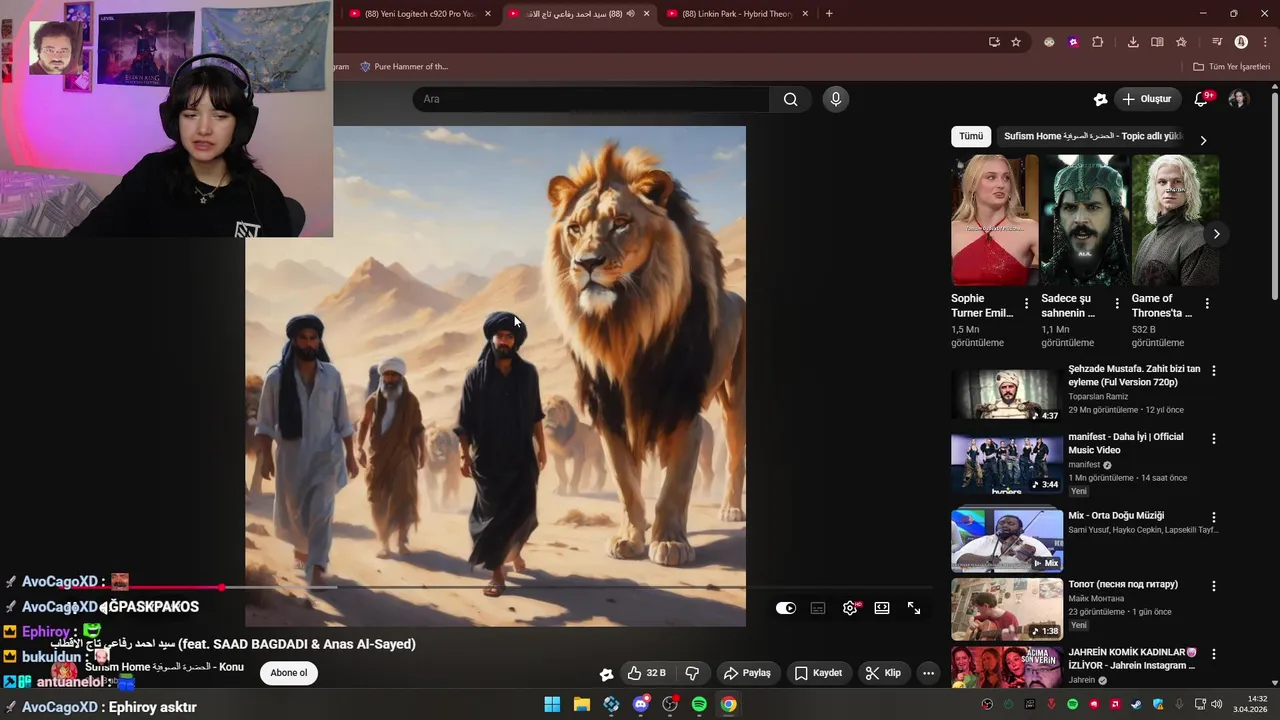The height and width of the screenshot is (720, 1280).
Task: Open reading mode book icon
Action: (1157, 42)
